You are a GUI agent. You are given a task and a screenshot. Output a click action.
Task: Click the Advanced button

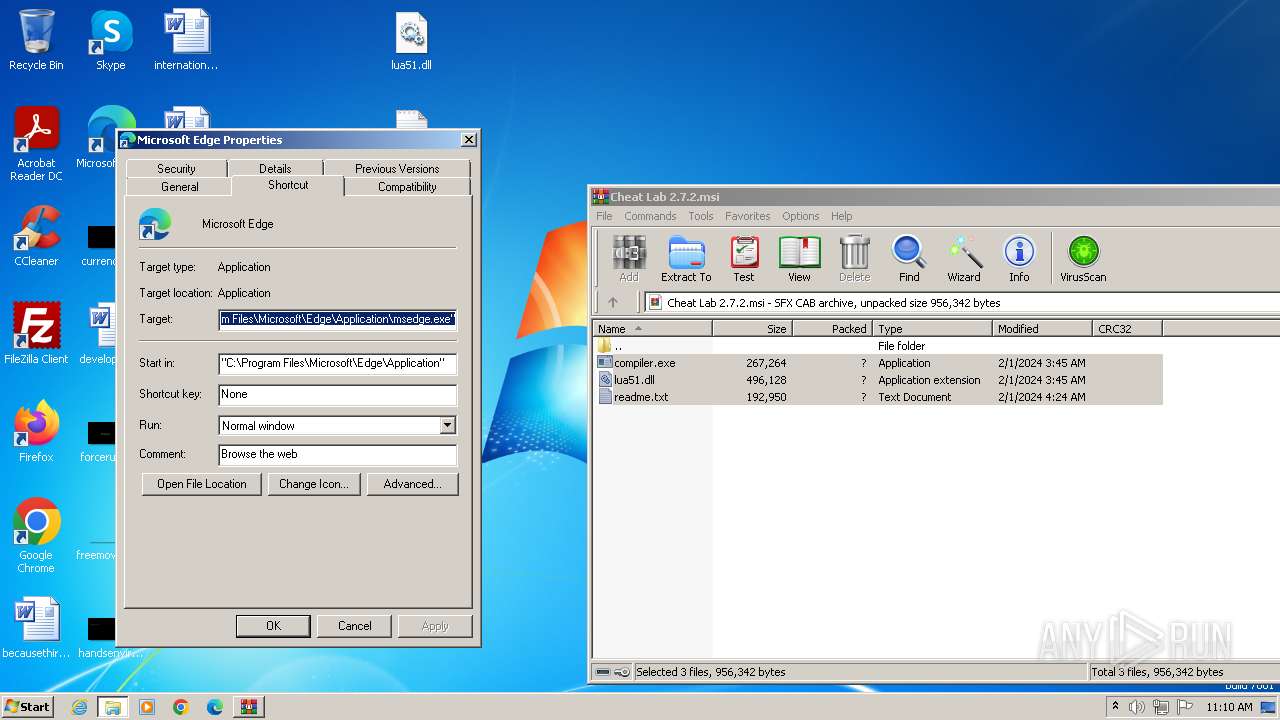[412, 484]
